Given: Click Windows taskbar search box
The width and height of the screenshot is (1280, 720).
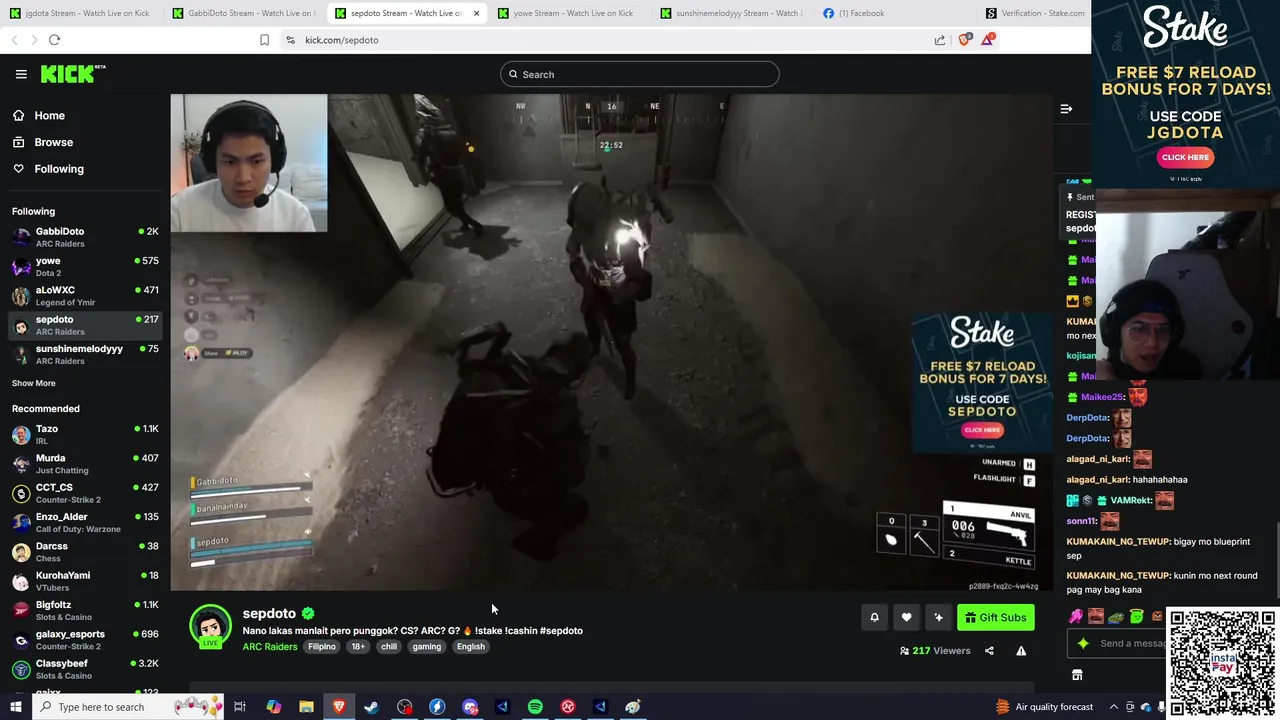Looking at the screenshot, I should point(130,707).
